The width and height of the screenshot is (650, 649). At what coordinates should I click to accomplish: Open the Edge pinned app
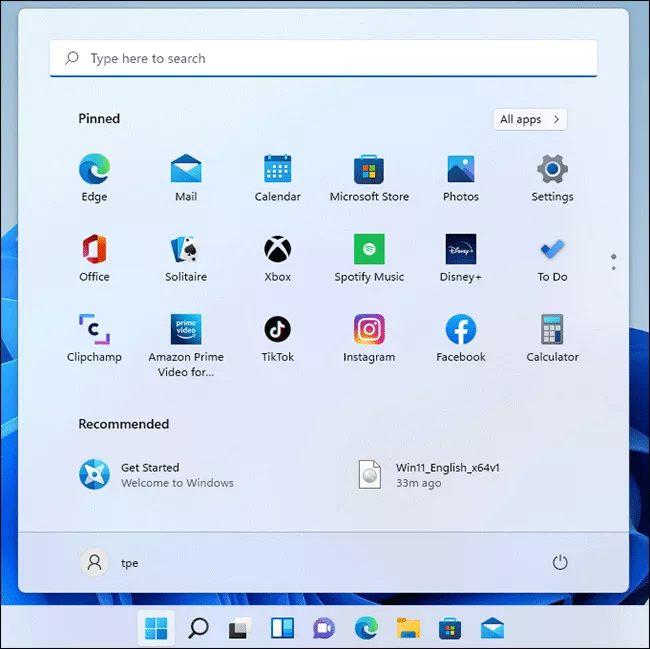pyautogui.click(x=94, y=178)
